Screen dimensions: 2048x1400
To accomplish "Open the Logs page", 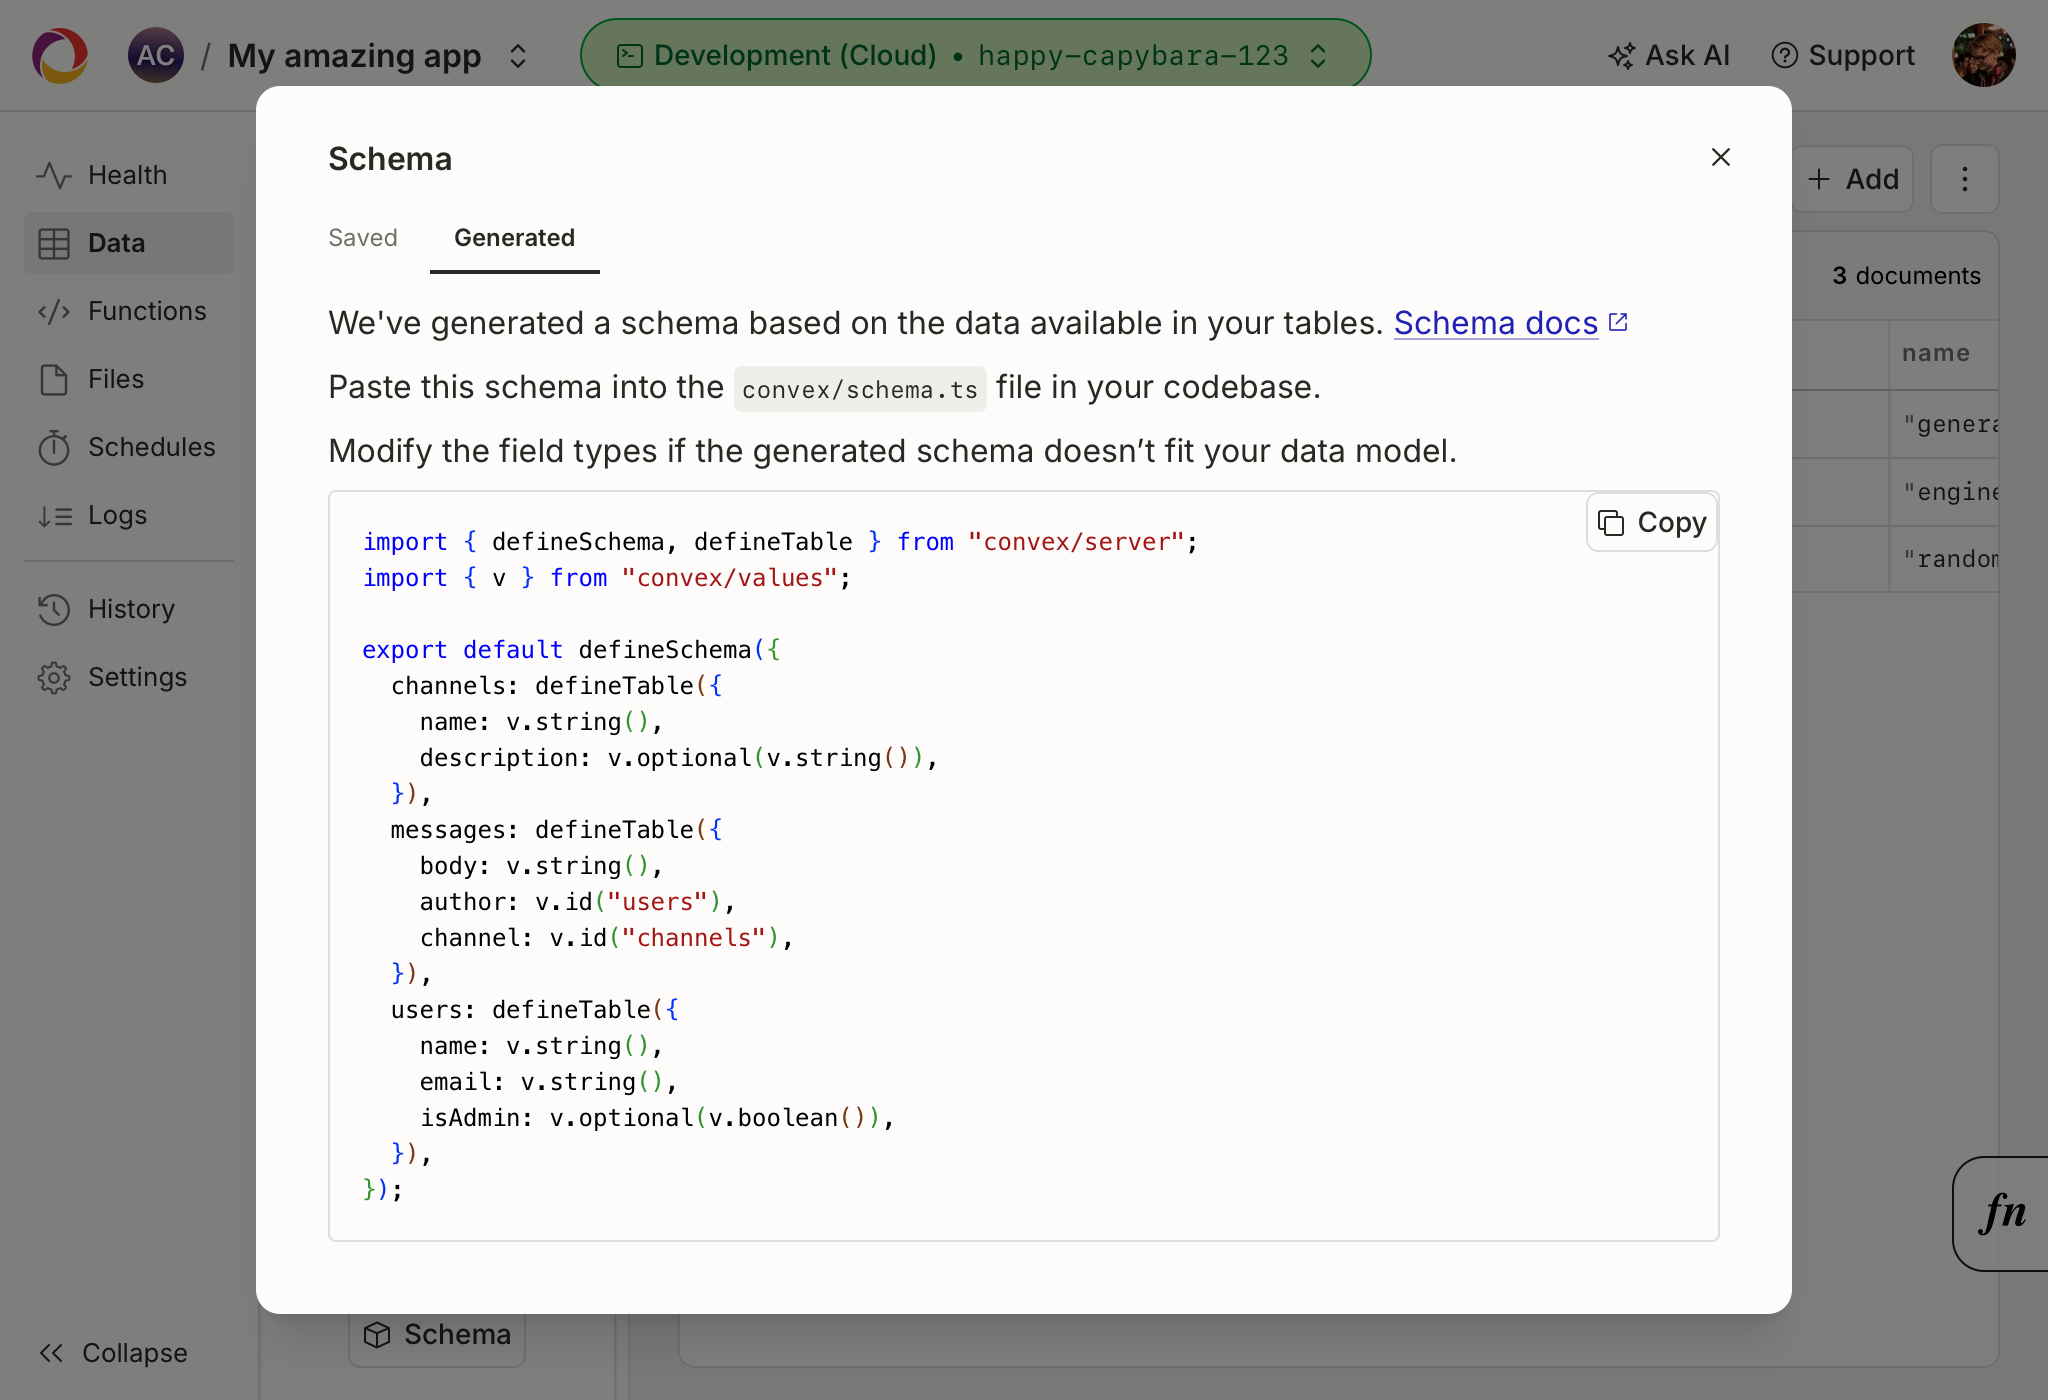I will 128,515.
